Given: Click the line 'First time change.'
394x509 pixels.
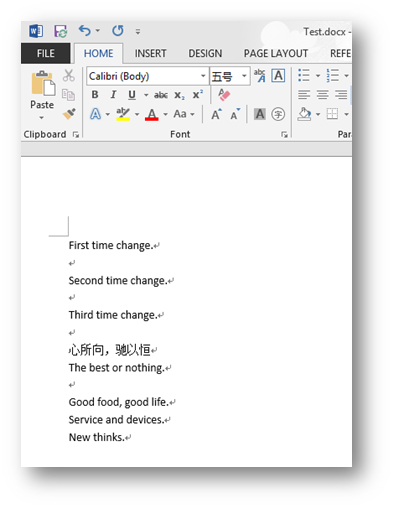Looking at the screenshot, I should pos(111,246).
